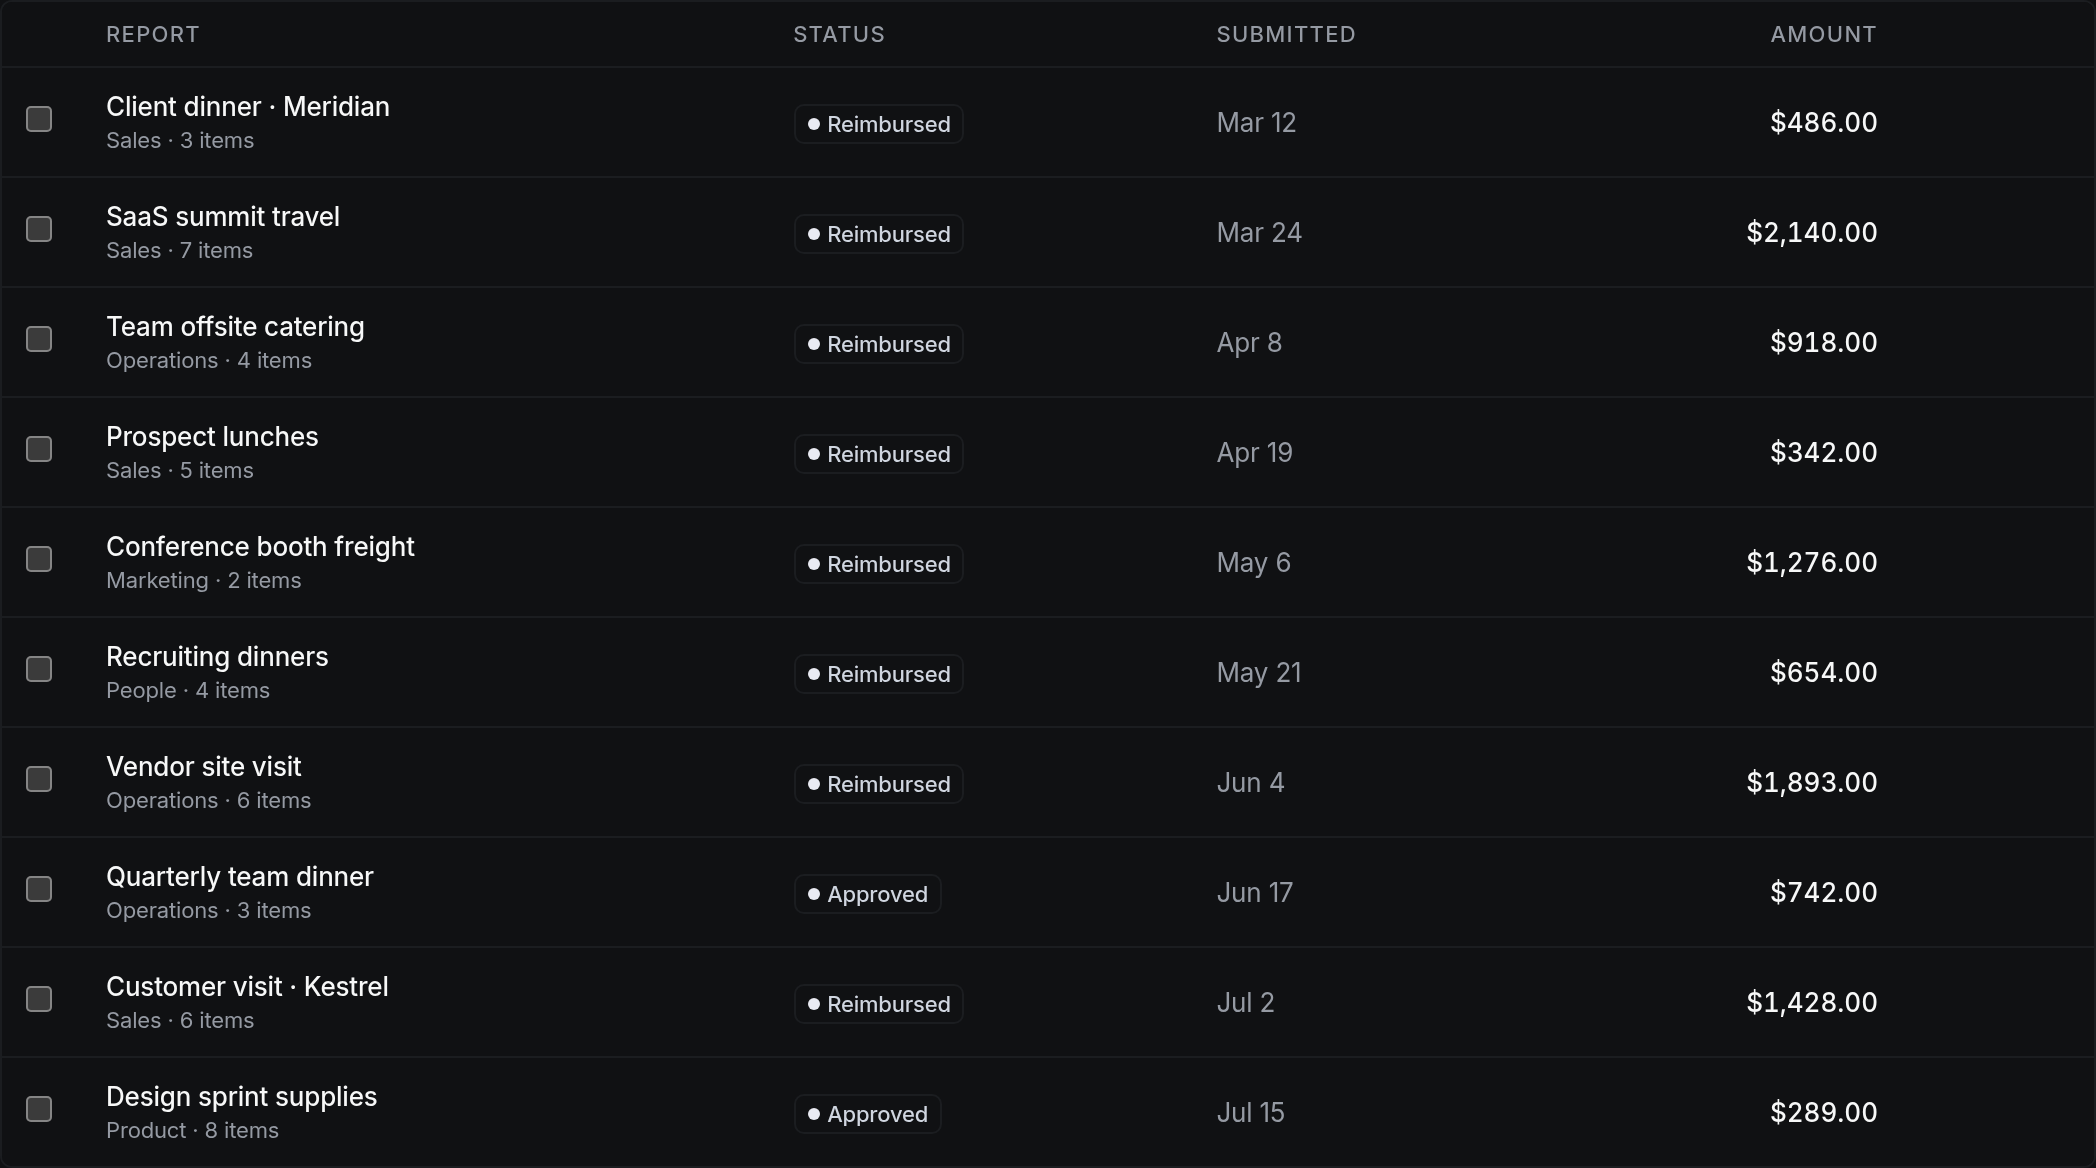Select the SaaS summit travel checkbox

[x=39, y=229]
